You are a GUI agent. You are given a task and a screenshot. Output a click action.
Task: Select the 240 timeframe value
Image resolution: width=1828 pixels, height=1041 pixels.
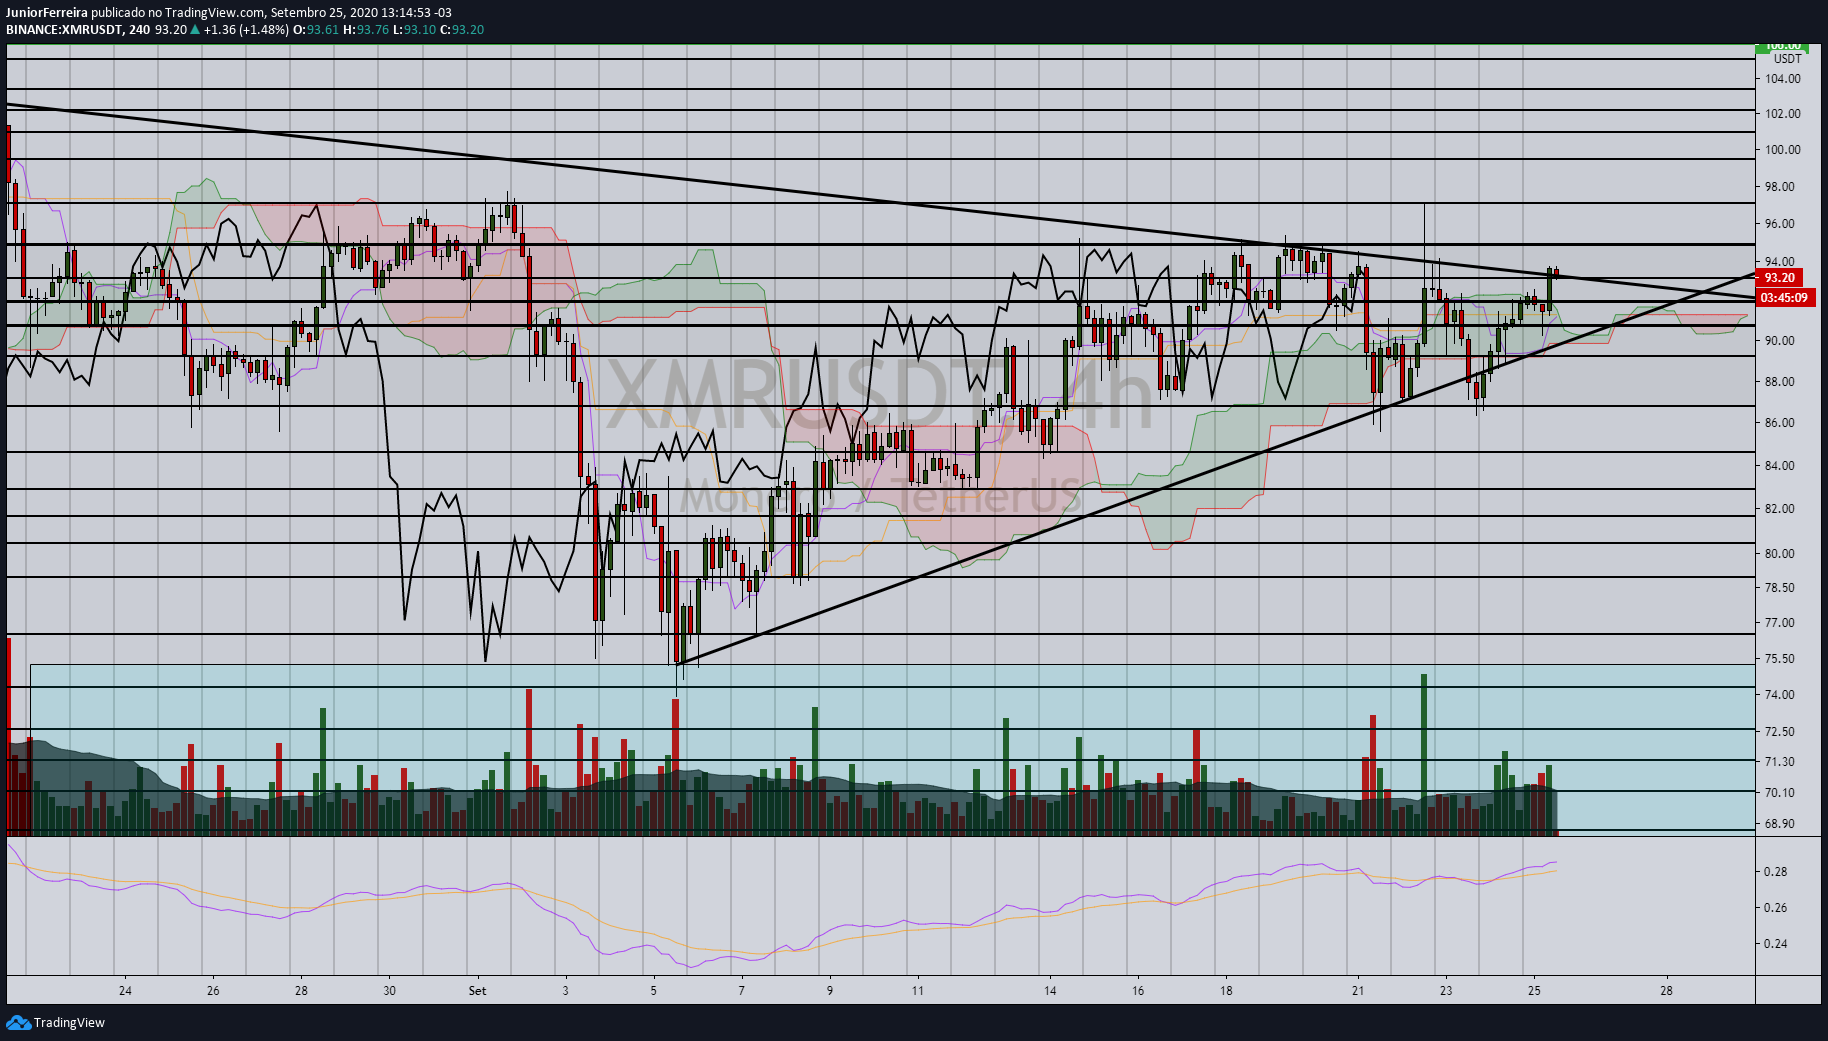tap(139, 29)
